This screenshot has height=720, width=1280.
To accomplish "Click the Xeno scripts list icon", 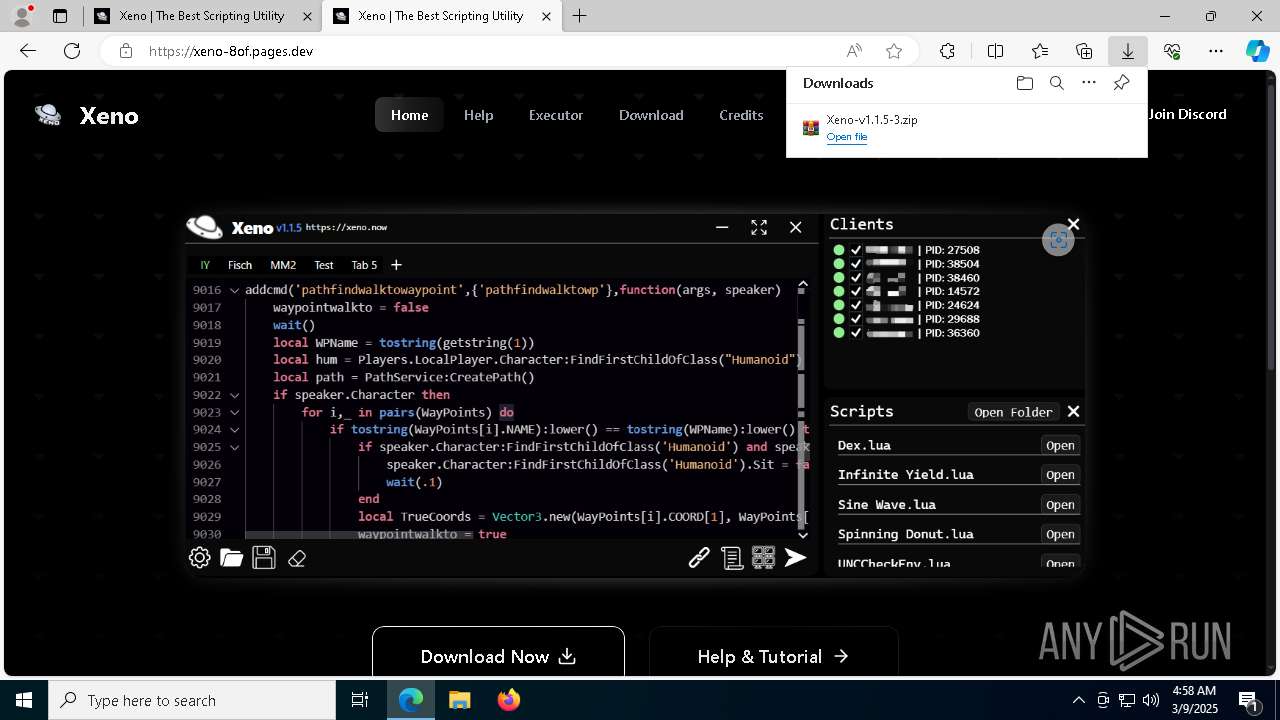I will [x=732, y=558].
